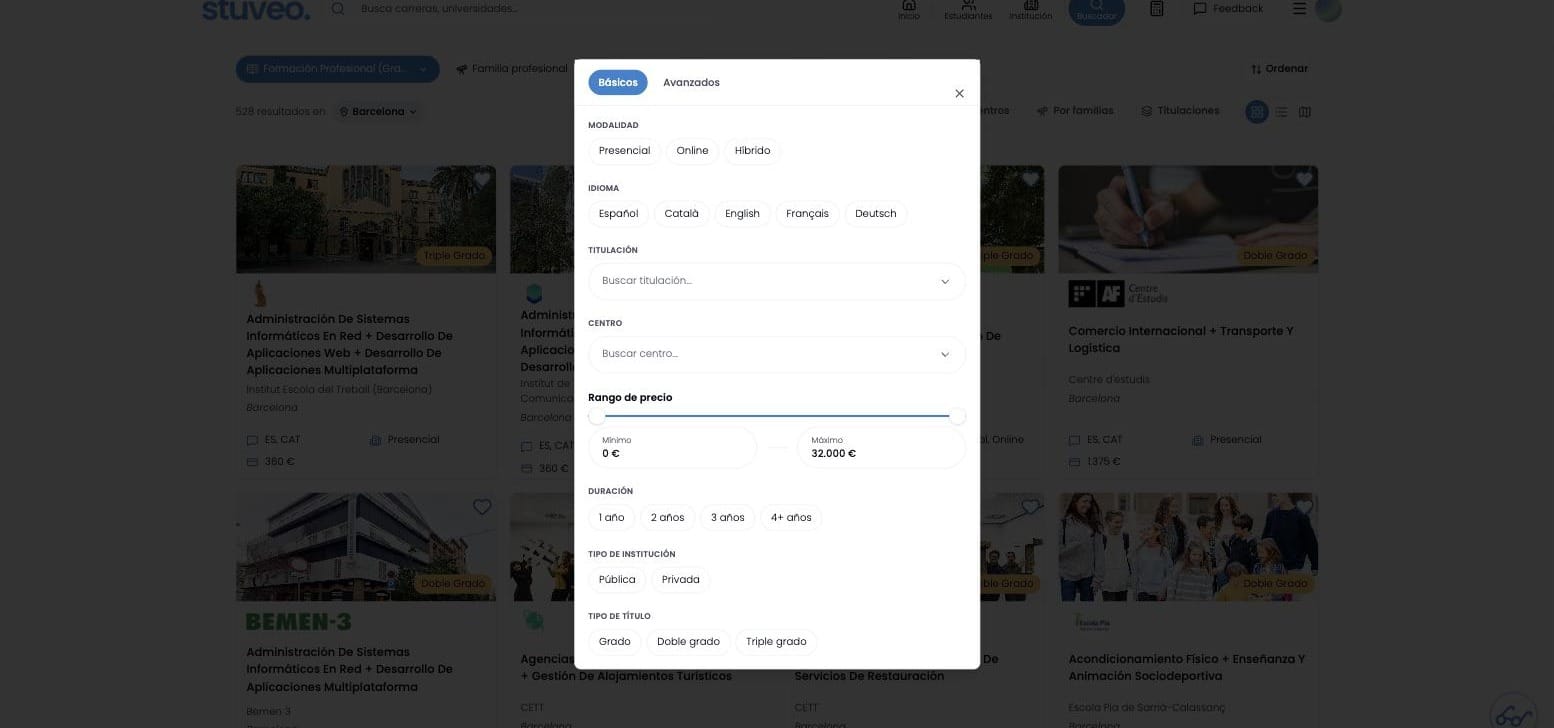
Task: Select the Titulaciones tab
Action: 1180,111
